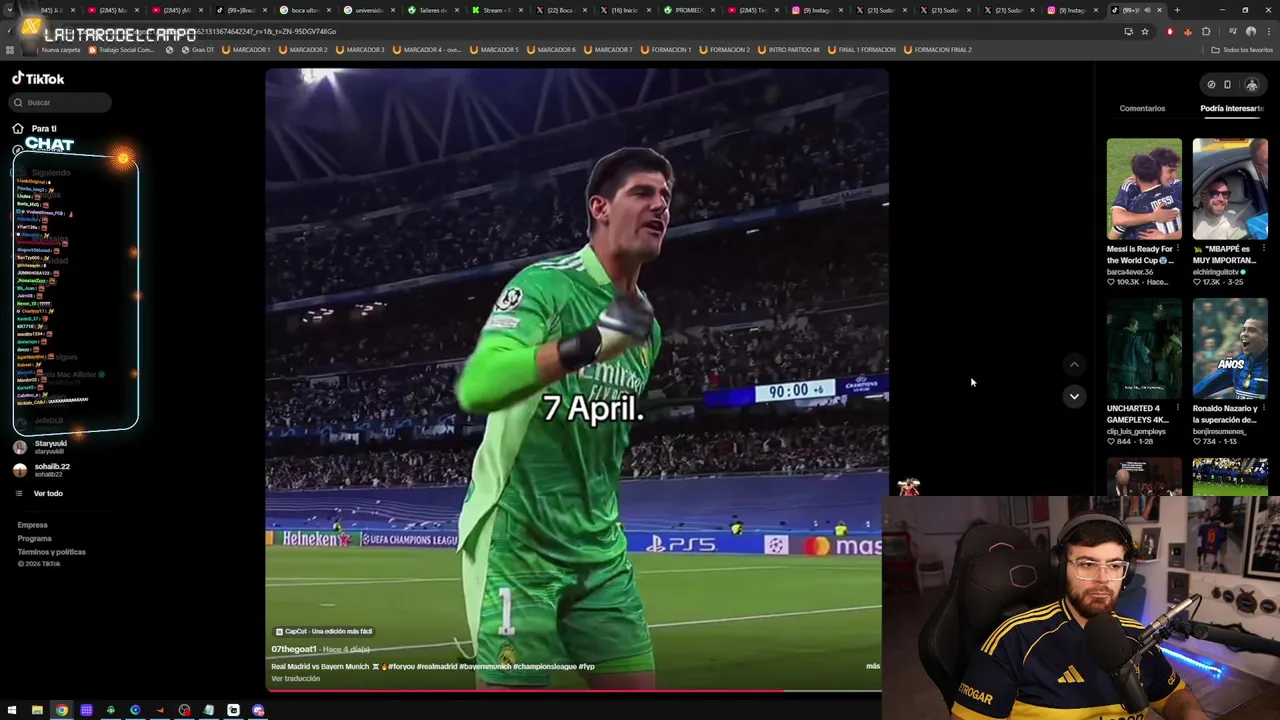Open options menu on Ronaldo Nazario card
Image resolution: width=1280 pixels, height=720 pixels.
[1263, 408]
